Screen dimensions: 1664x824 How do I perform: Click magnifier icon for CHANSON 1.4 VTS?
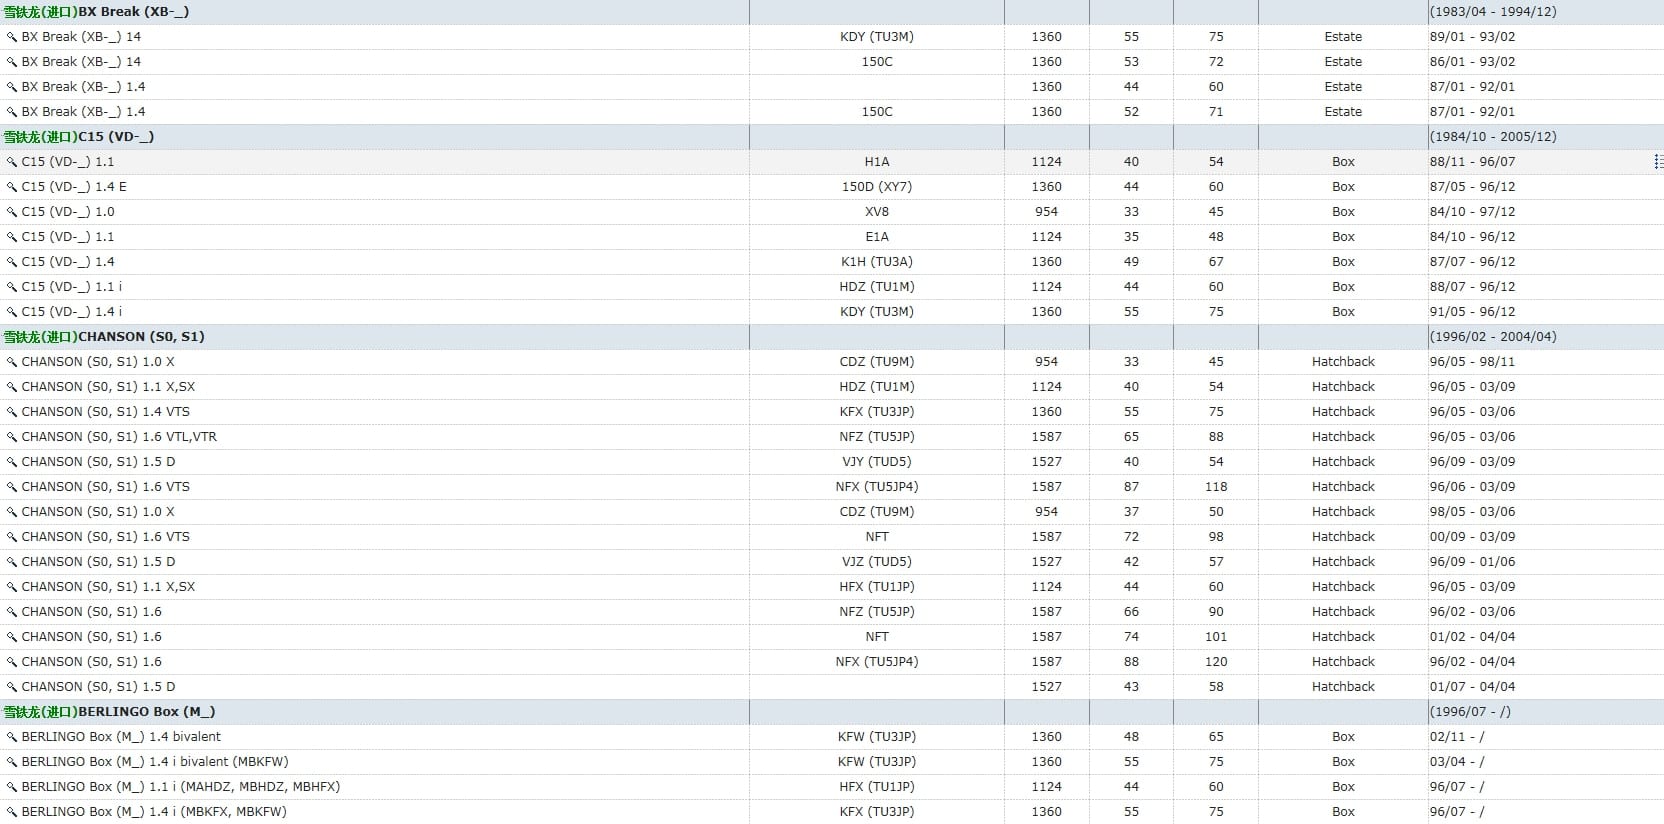[12, 412]
